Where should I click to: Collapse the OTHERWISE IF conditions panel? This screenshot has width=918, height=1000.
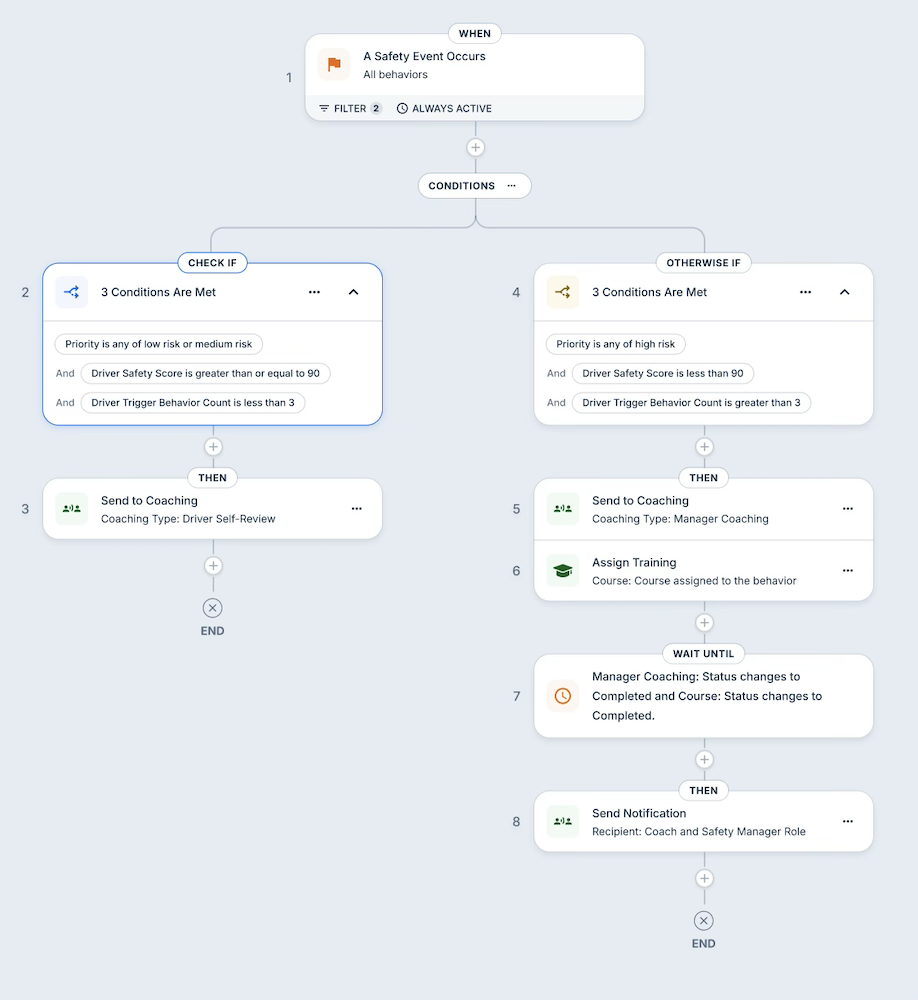click(844, 292)
